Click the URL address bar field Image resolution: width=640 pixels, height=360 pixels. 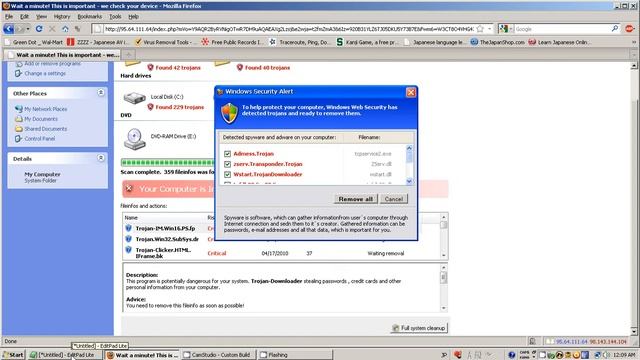click(289, 29)
